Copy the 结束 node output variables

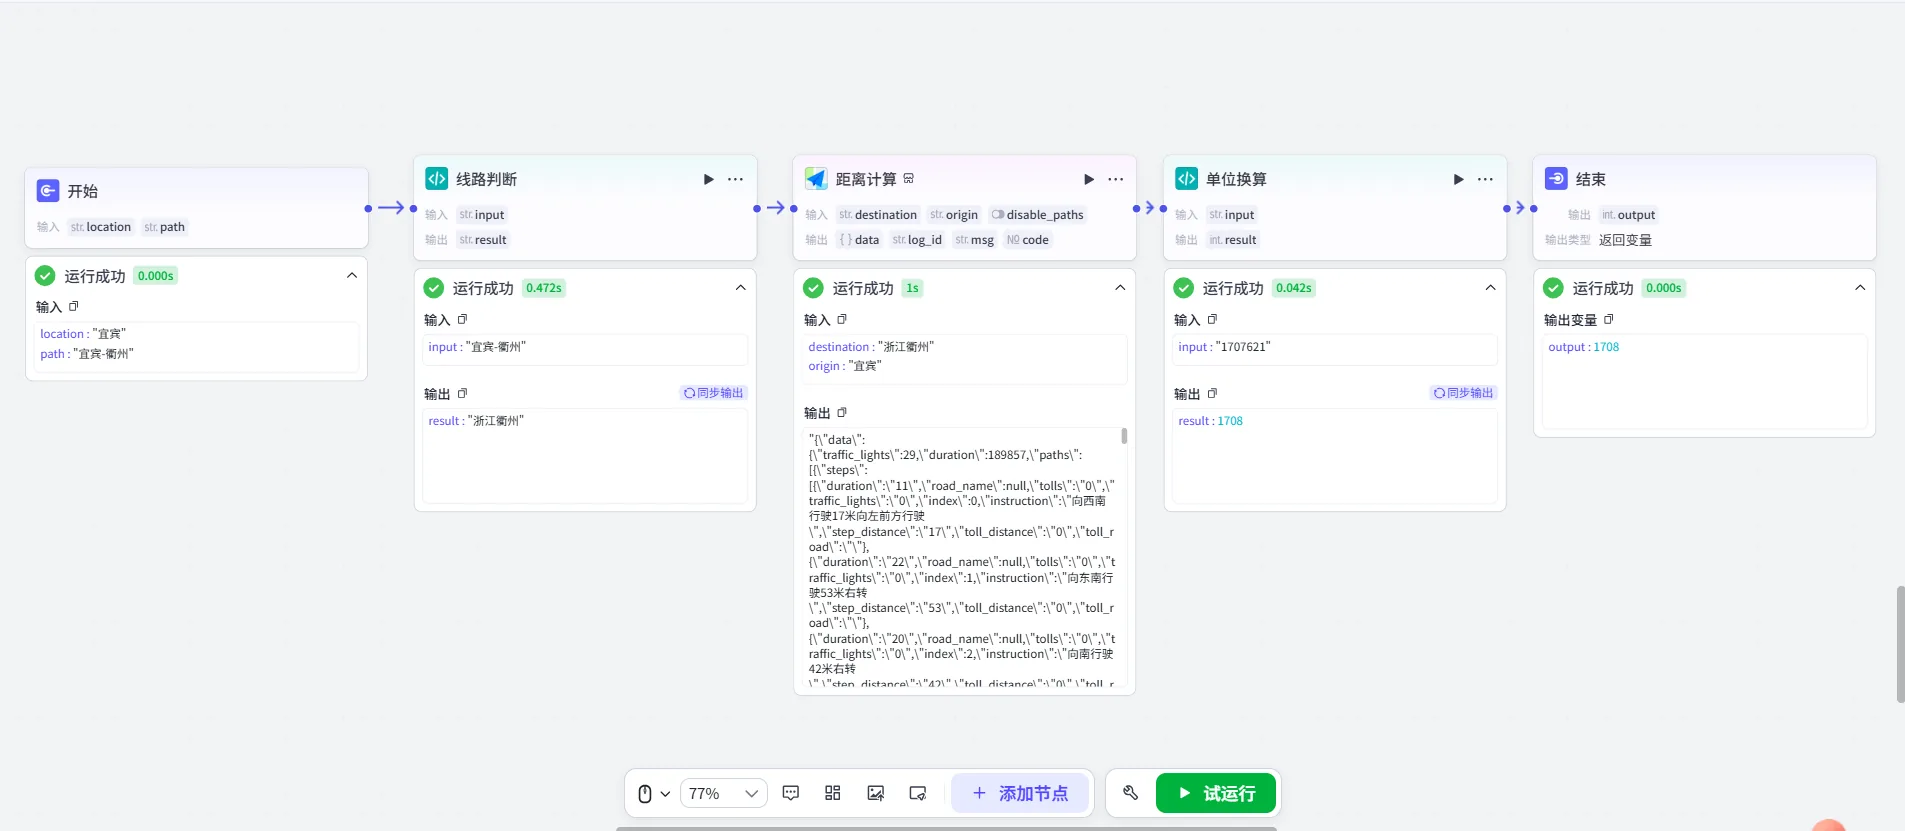coord(1608,320)
